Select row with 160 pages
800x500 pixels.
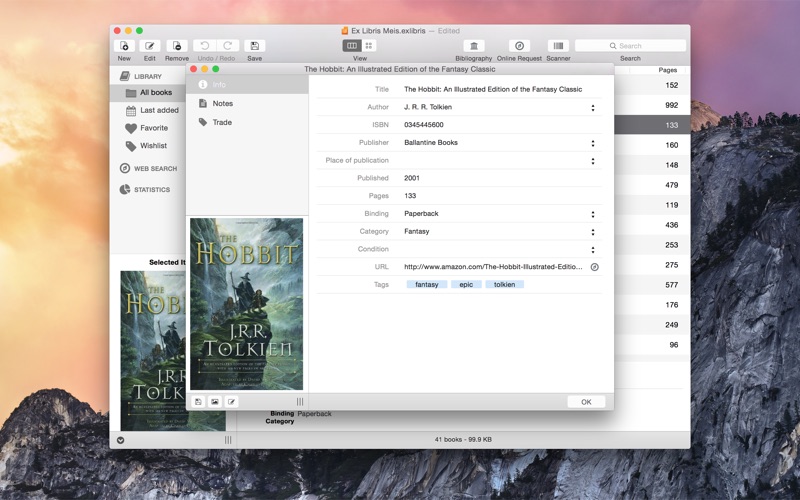(652, 145)
